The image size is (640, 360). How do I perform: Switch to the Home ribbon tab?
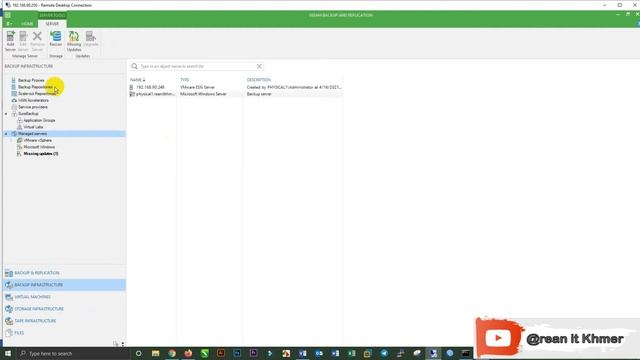[27, 24]
